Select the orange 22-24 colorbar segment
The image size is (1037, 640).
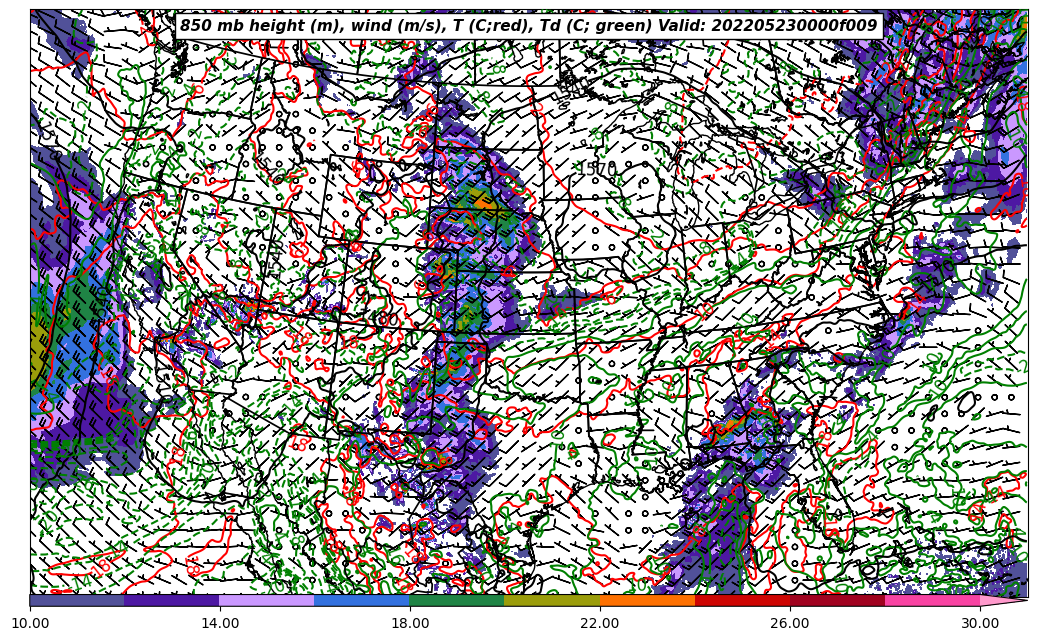647,601
